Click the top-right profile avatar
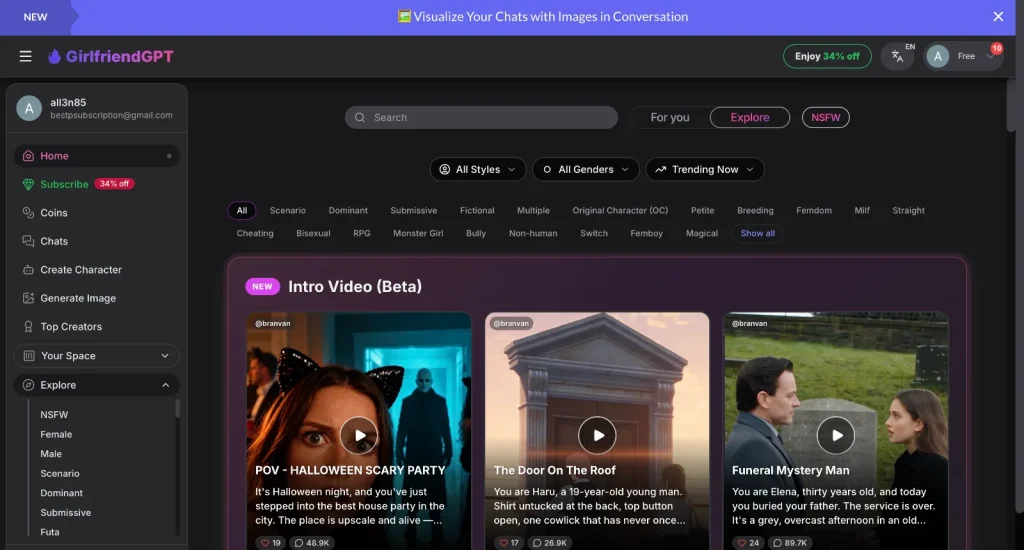Screen dimensions: 1024x550 [937, 56]
